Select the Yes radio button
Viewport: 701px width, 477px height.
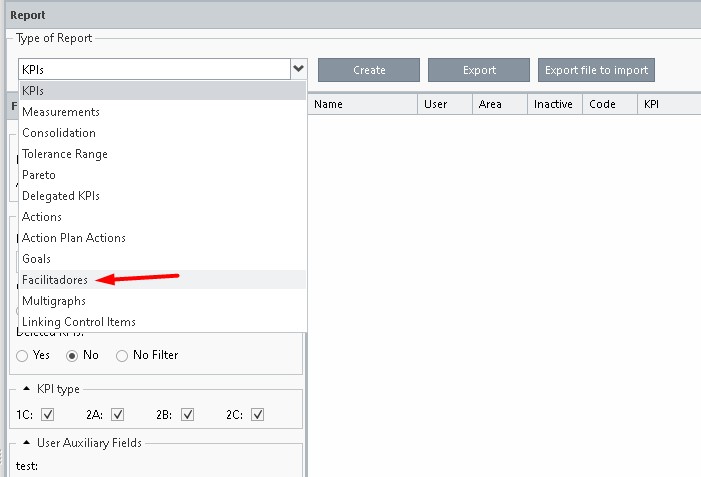23,355
